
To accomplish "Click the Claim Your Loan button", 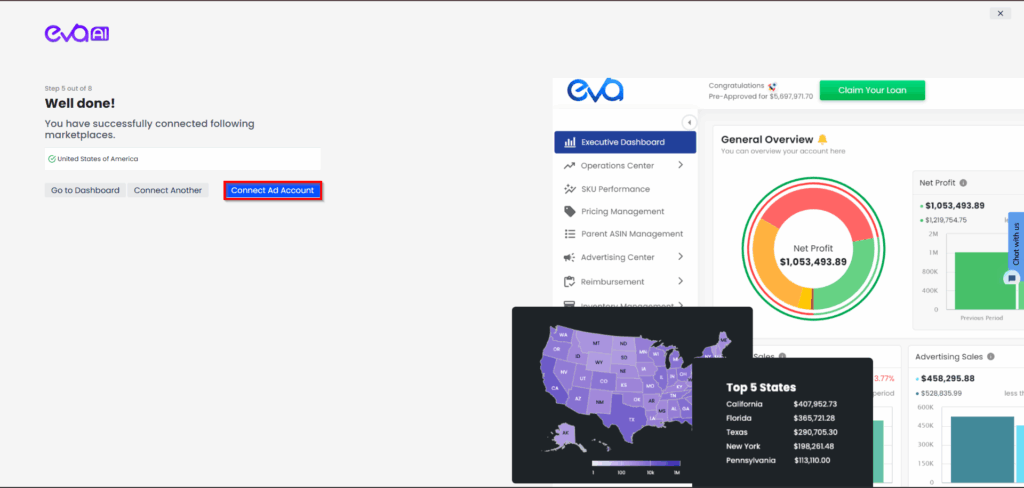I will 872,90.
